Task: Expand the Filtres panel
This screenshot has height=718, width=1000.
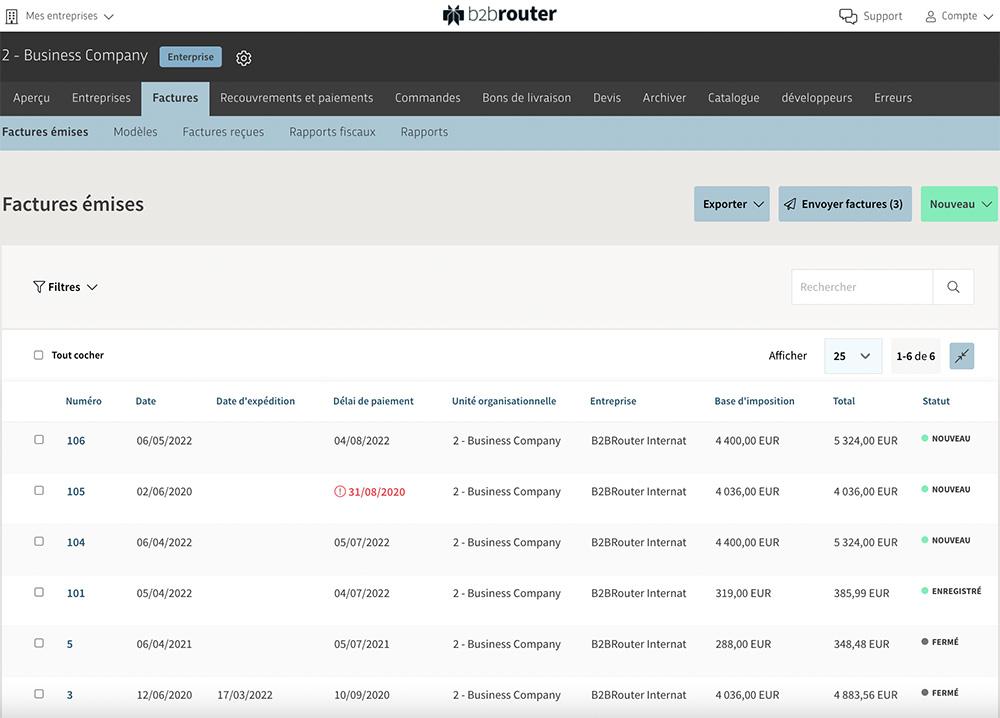Action: (x=66, y=287)
